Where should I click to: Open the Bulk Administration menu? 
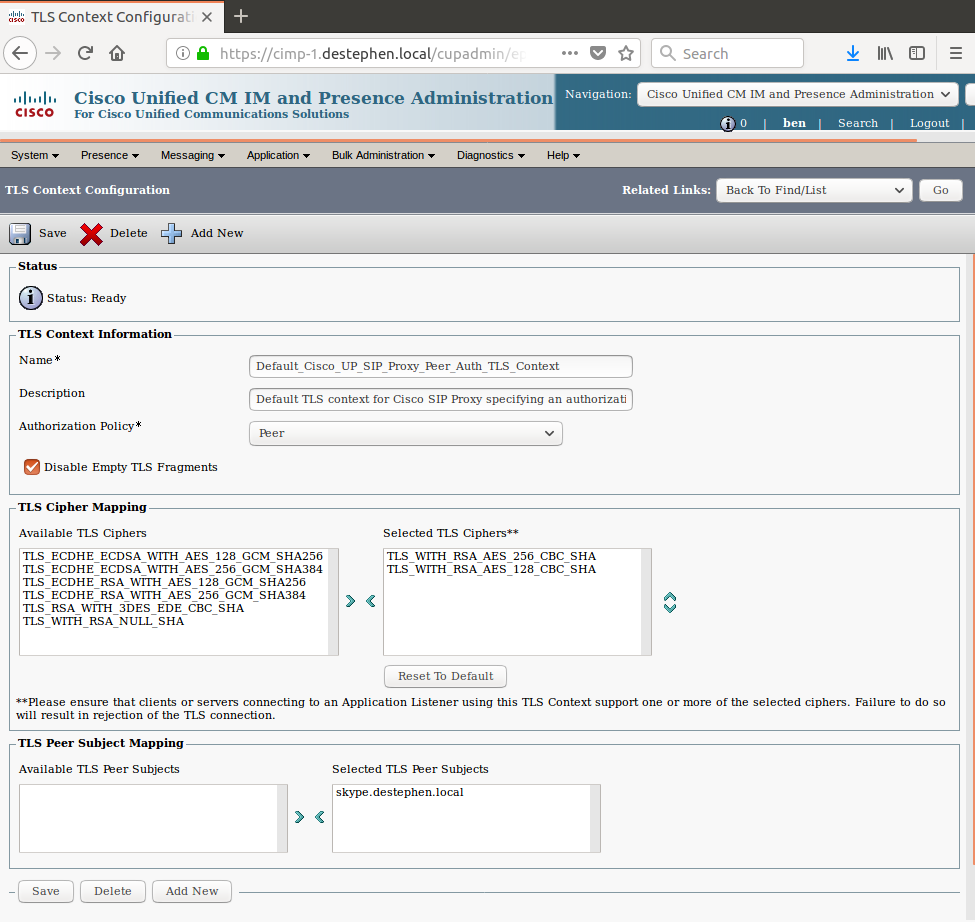[x=383, y=155]
